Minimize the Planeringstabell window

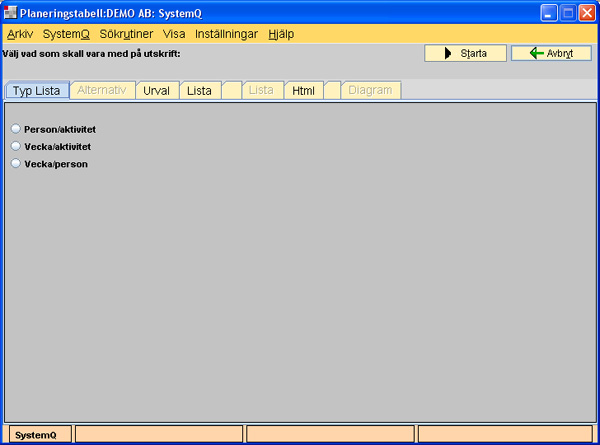click(x=549, y=13)
